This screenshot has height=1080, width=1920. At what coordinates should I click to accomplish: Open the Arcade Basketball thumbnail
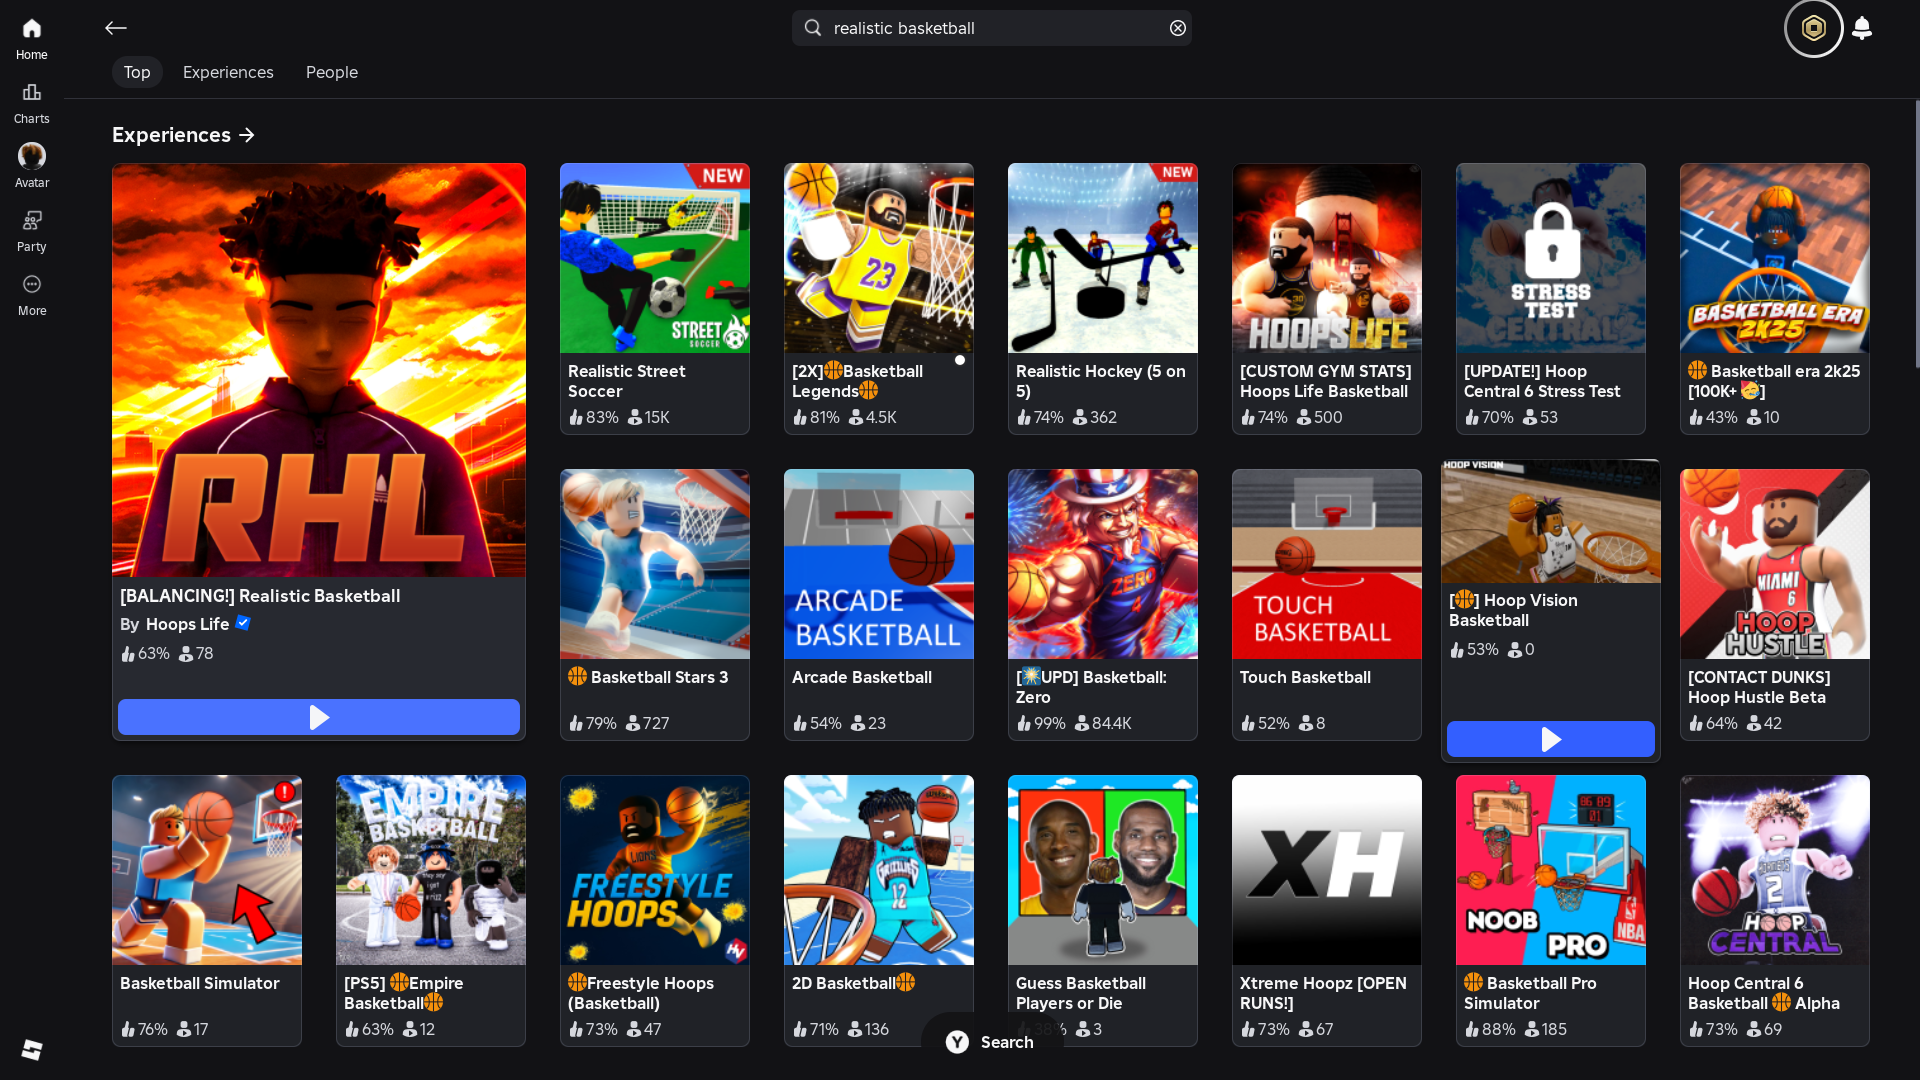(879, 564)
